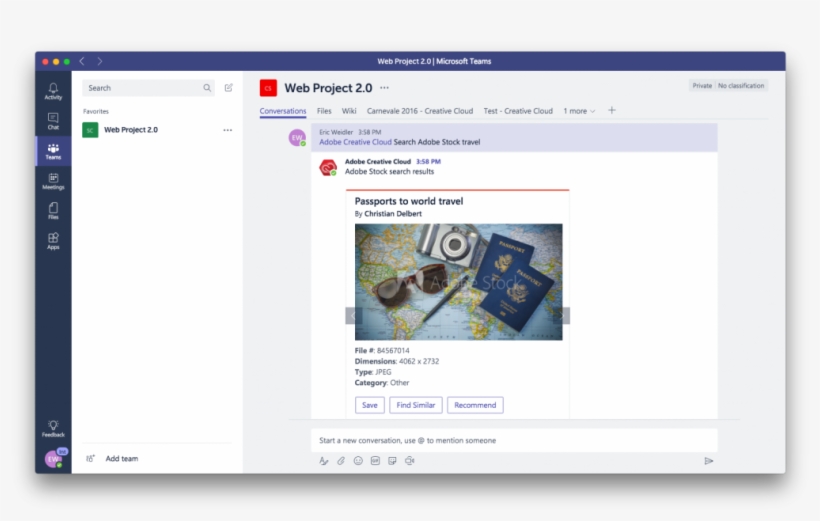The height and width of the screenshot is (521, 820).
Task: Open channel header ellipsis menu
Action: 384,88
